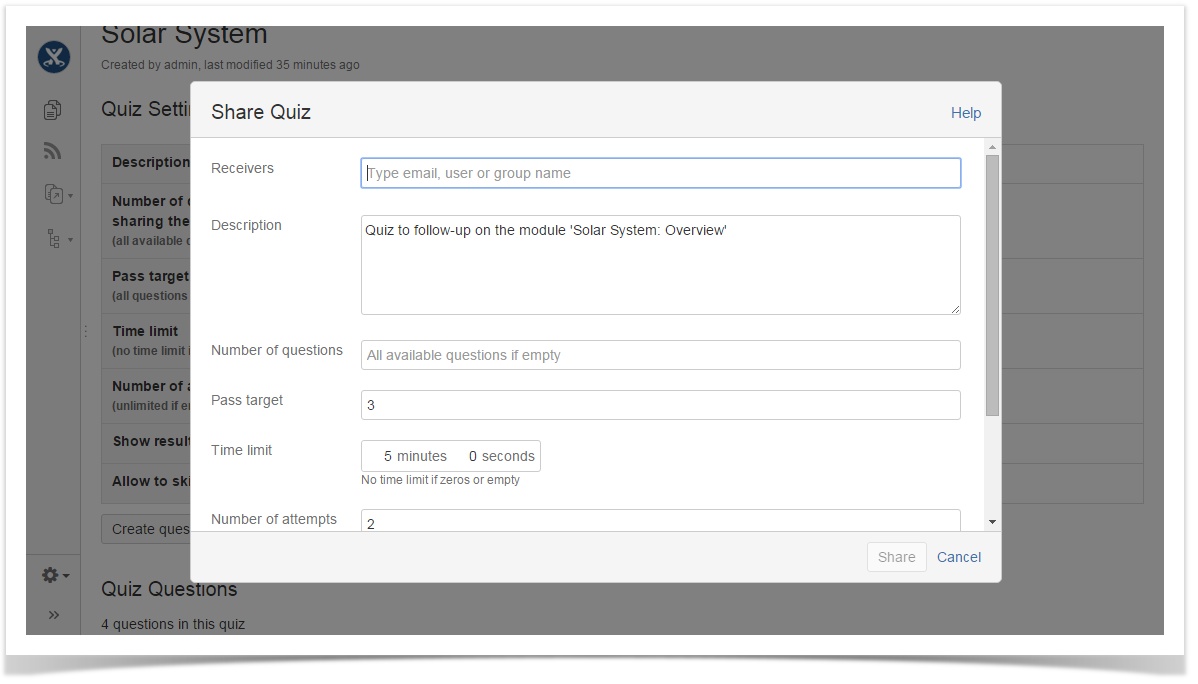
Task: Expand the page tree icon in the sidebar
Action: [x=57, y=239]
